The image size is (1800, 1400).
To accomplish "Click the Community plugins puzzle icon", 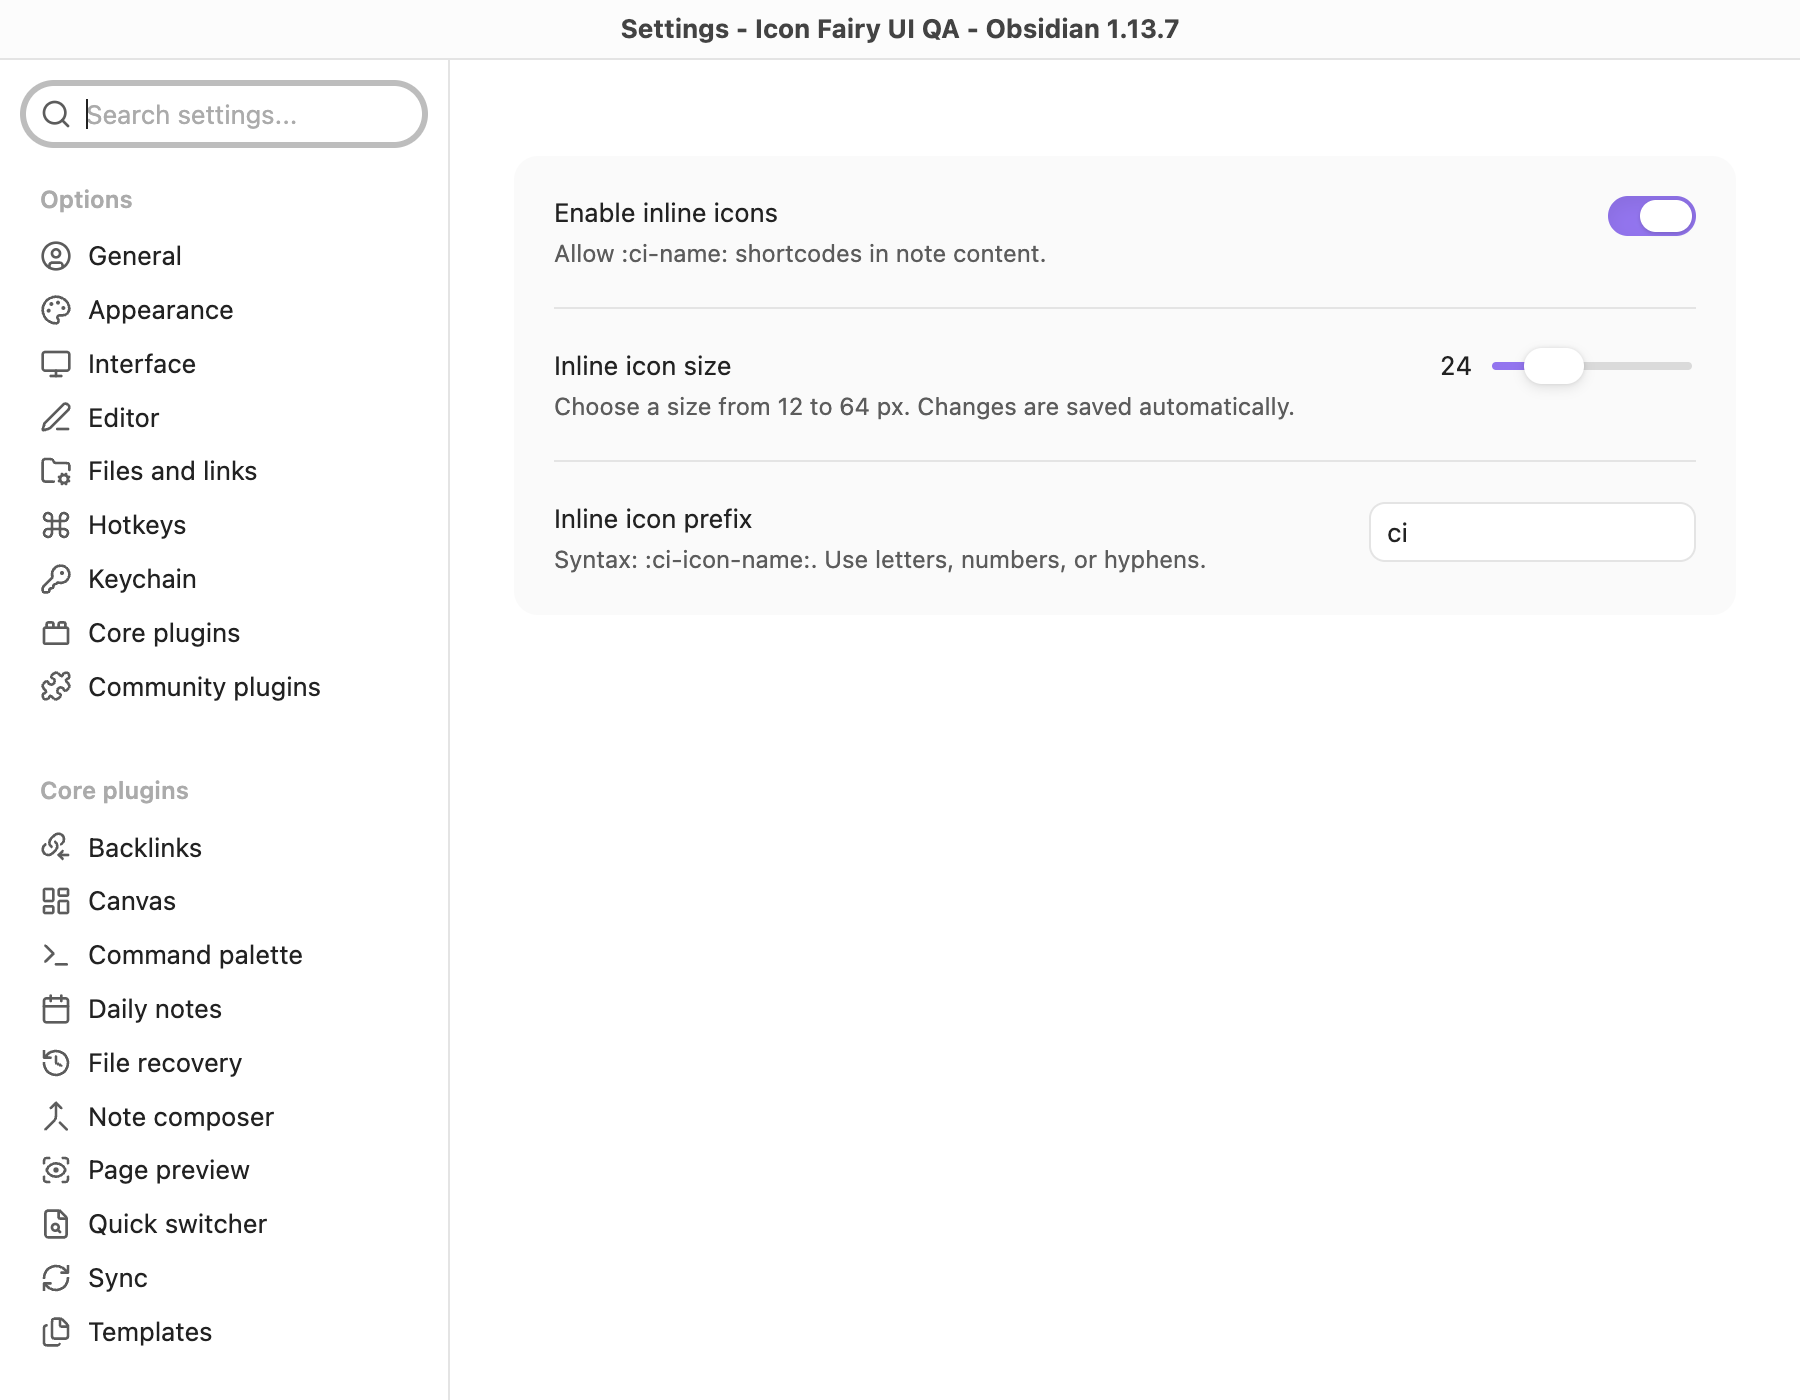I will point(56,687).
